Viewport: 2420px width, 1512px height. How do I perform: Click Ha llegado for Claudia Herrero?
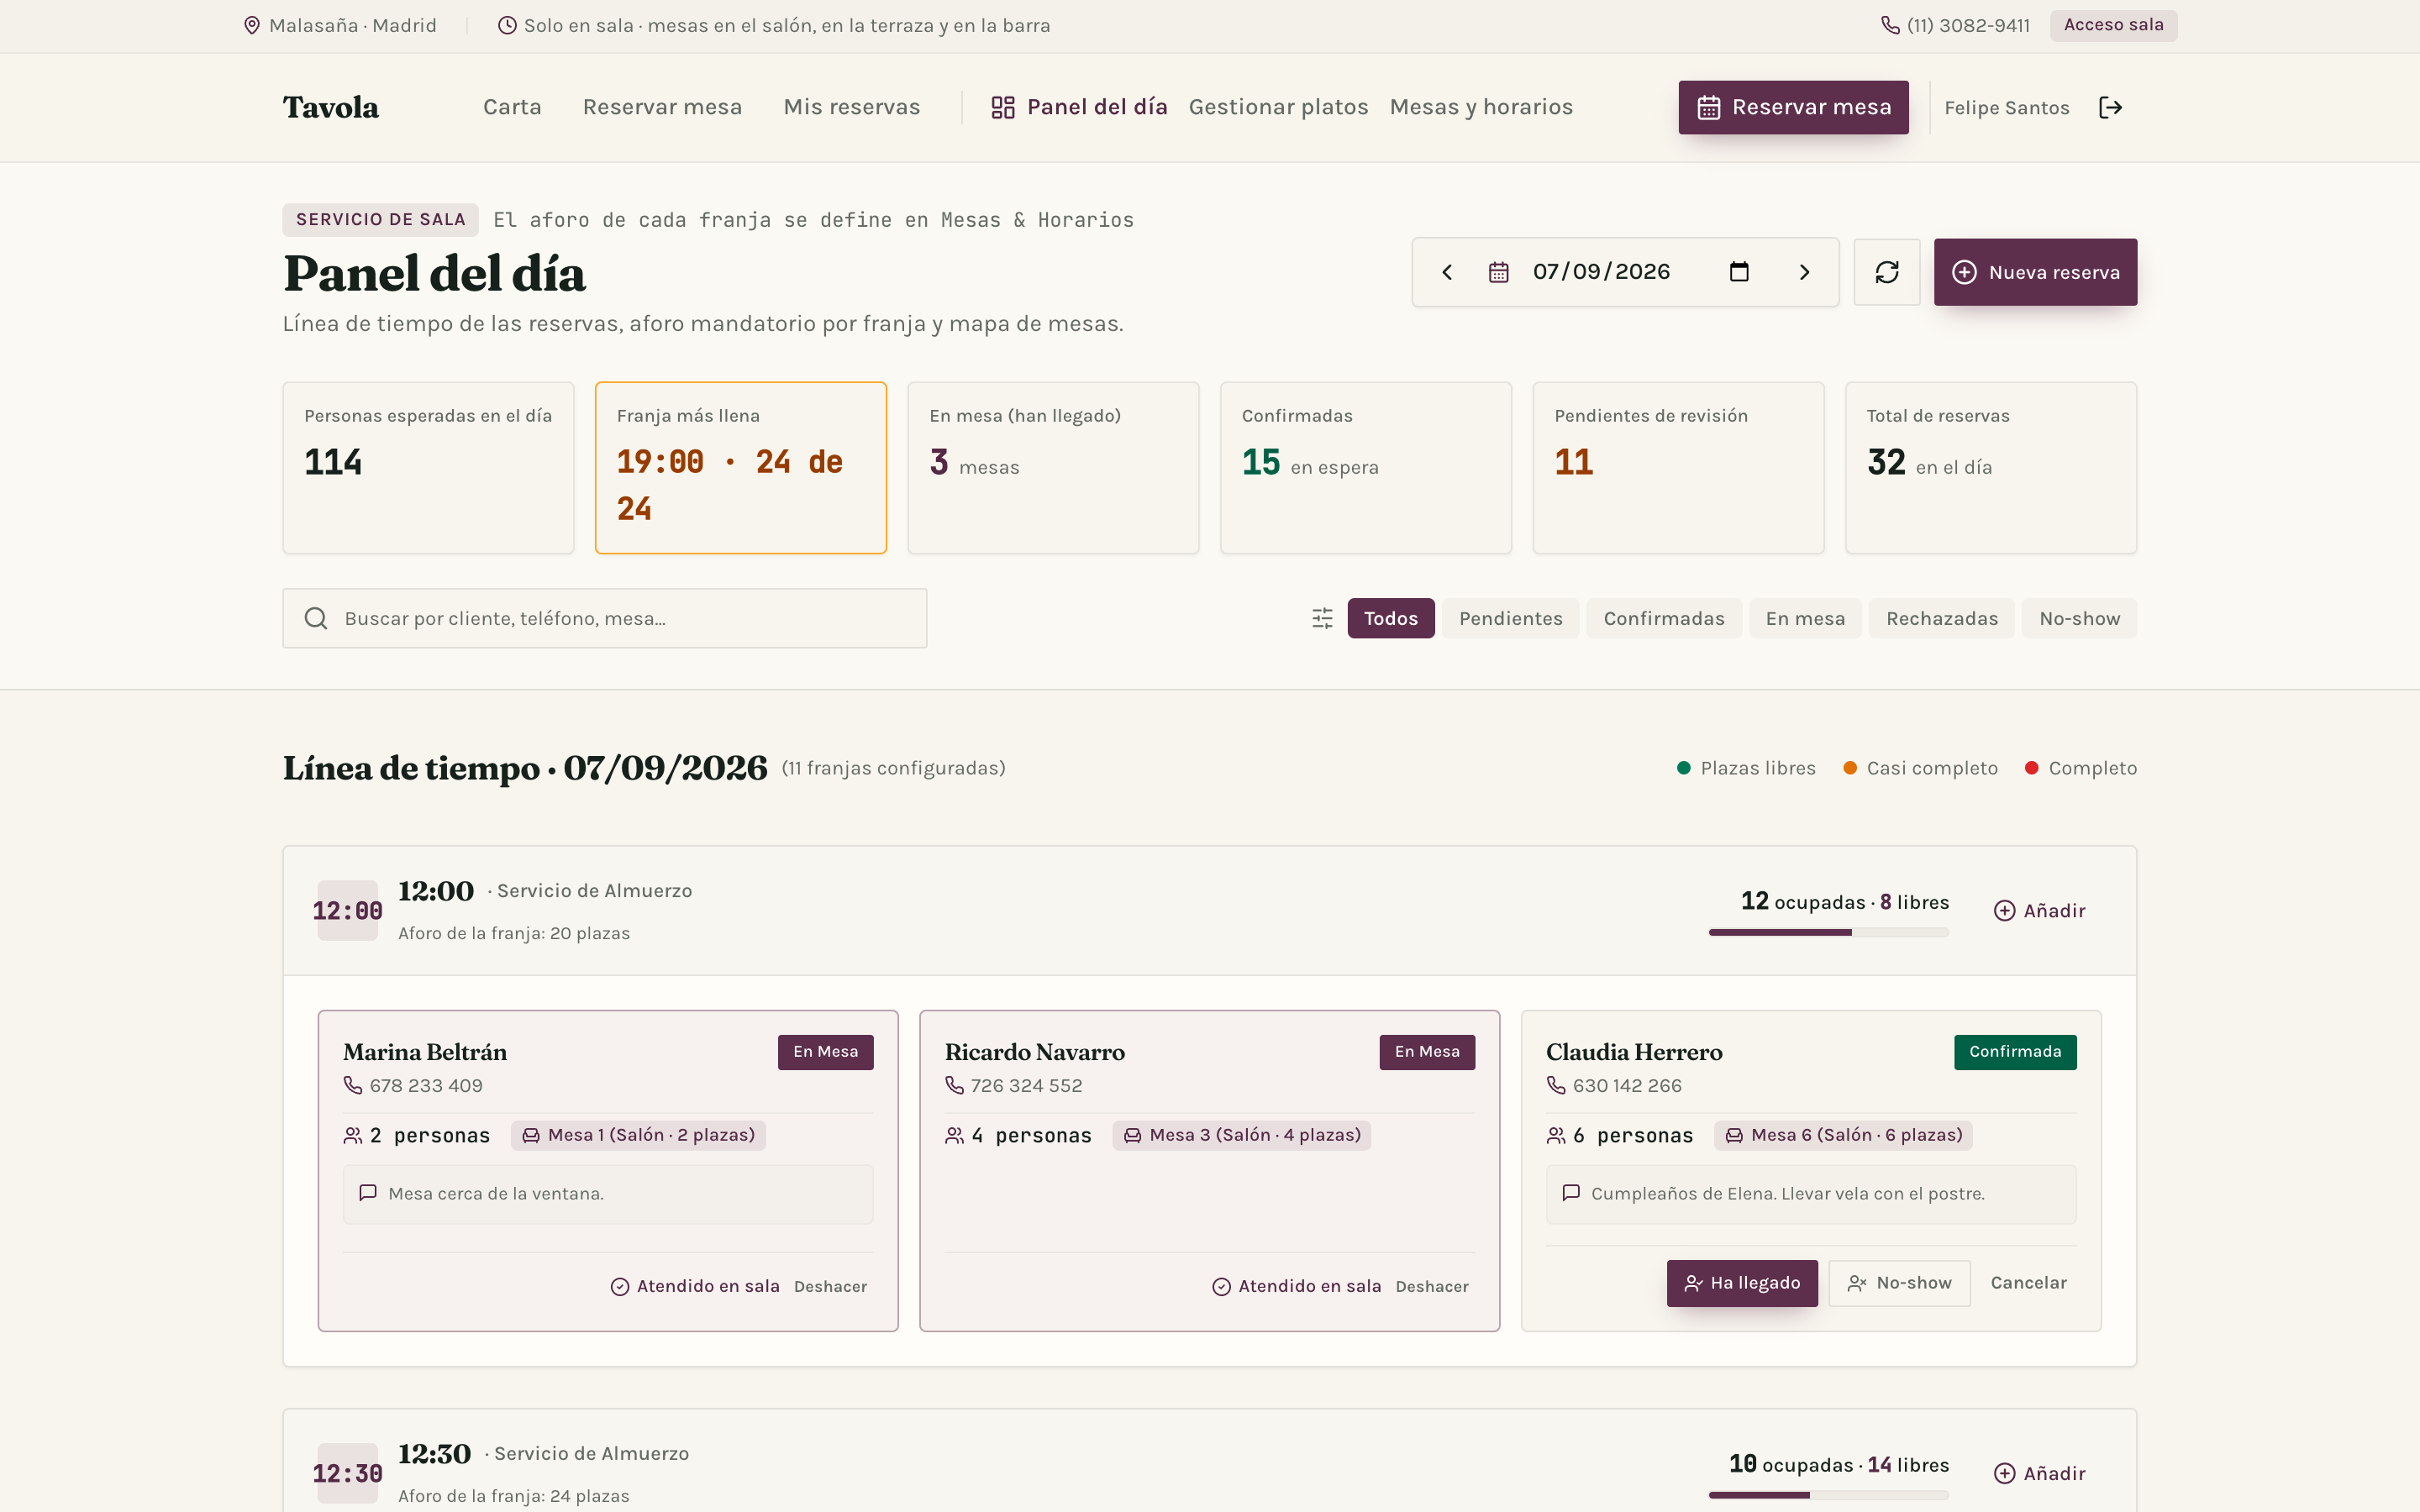click(x=1742, y=1283)
